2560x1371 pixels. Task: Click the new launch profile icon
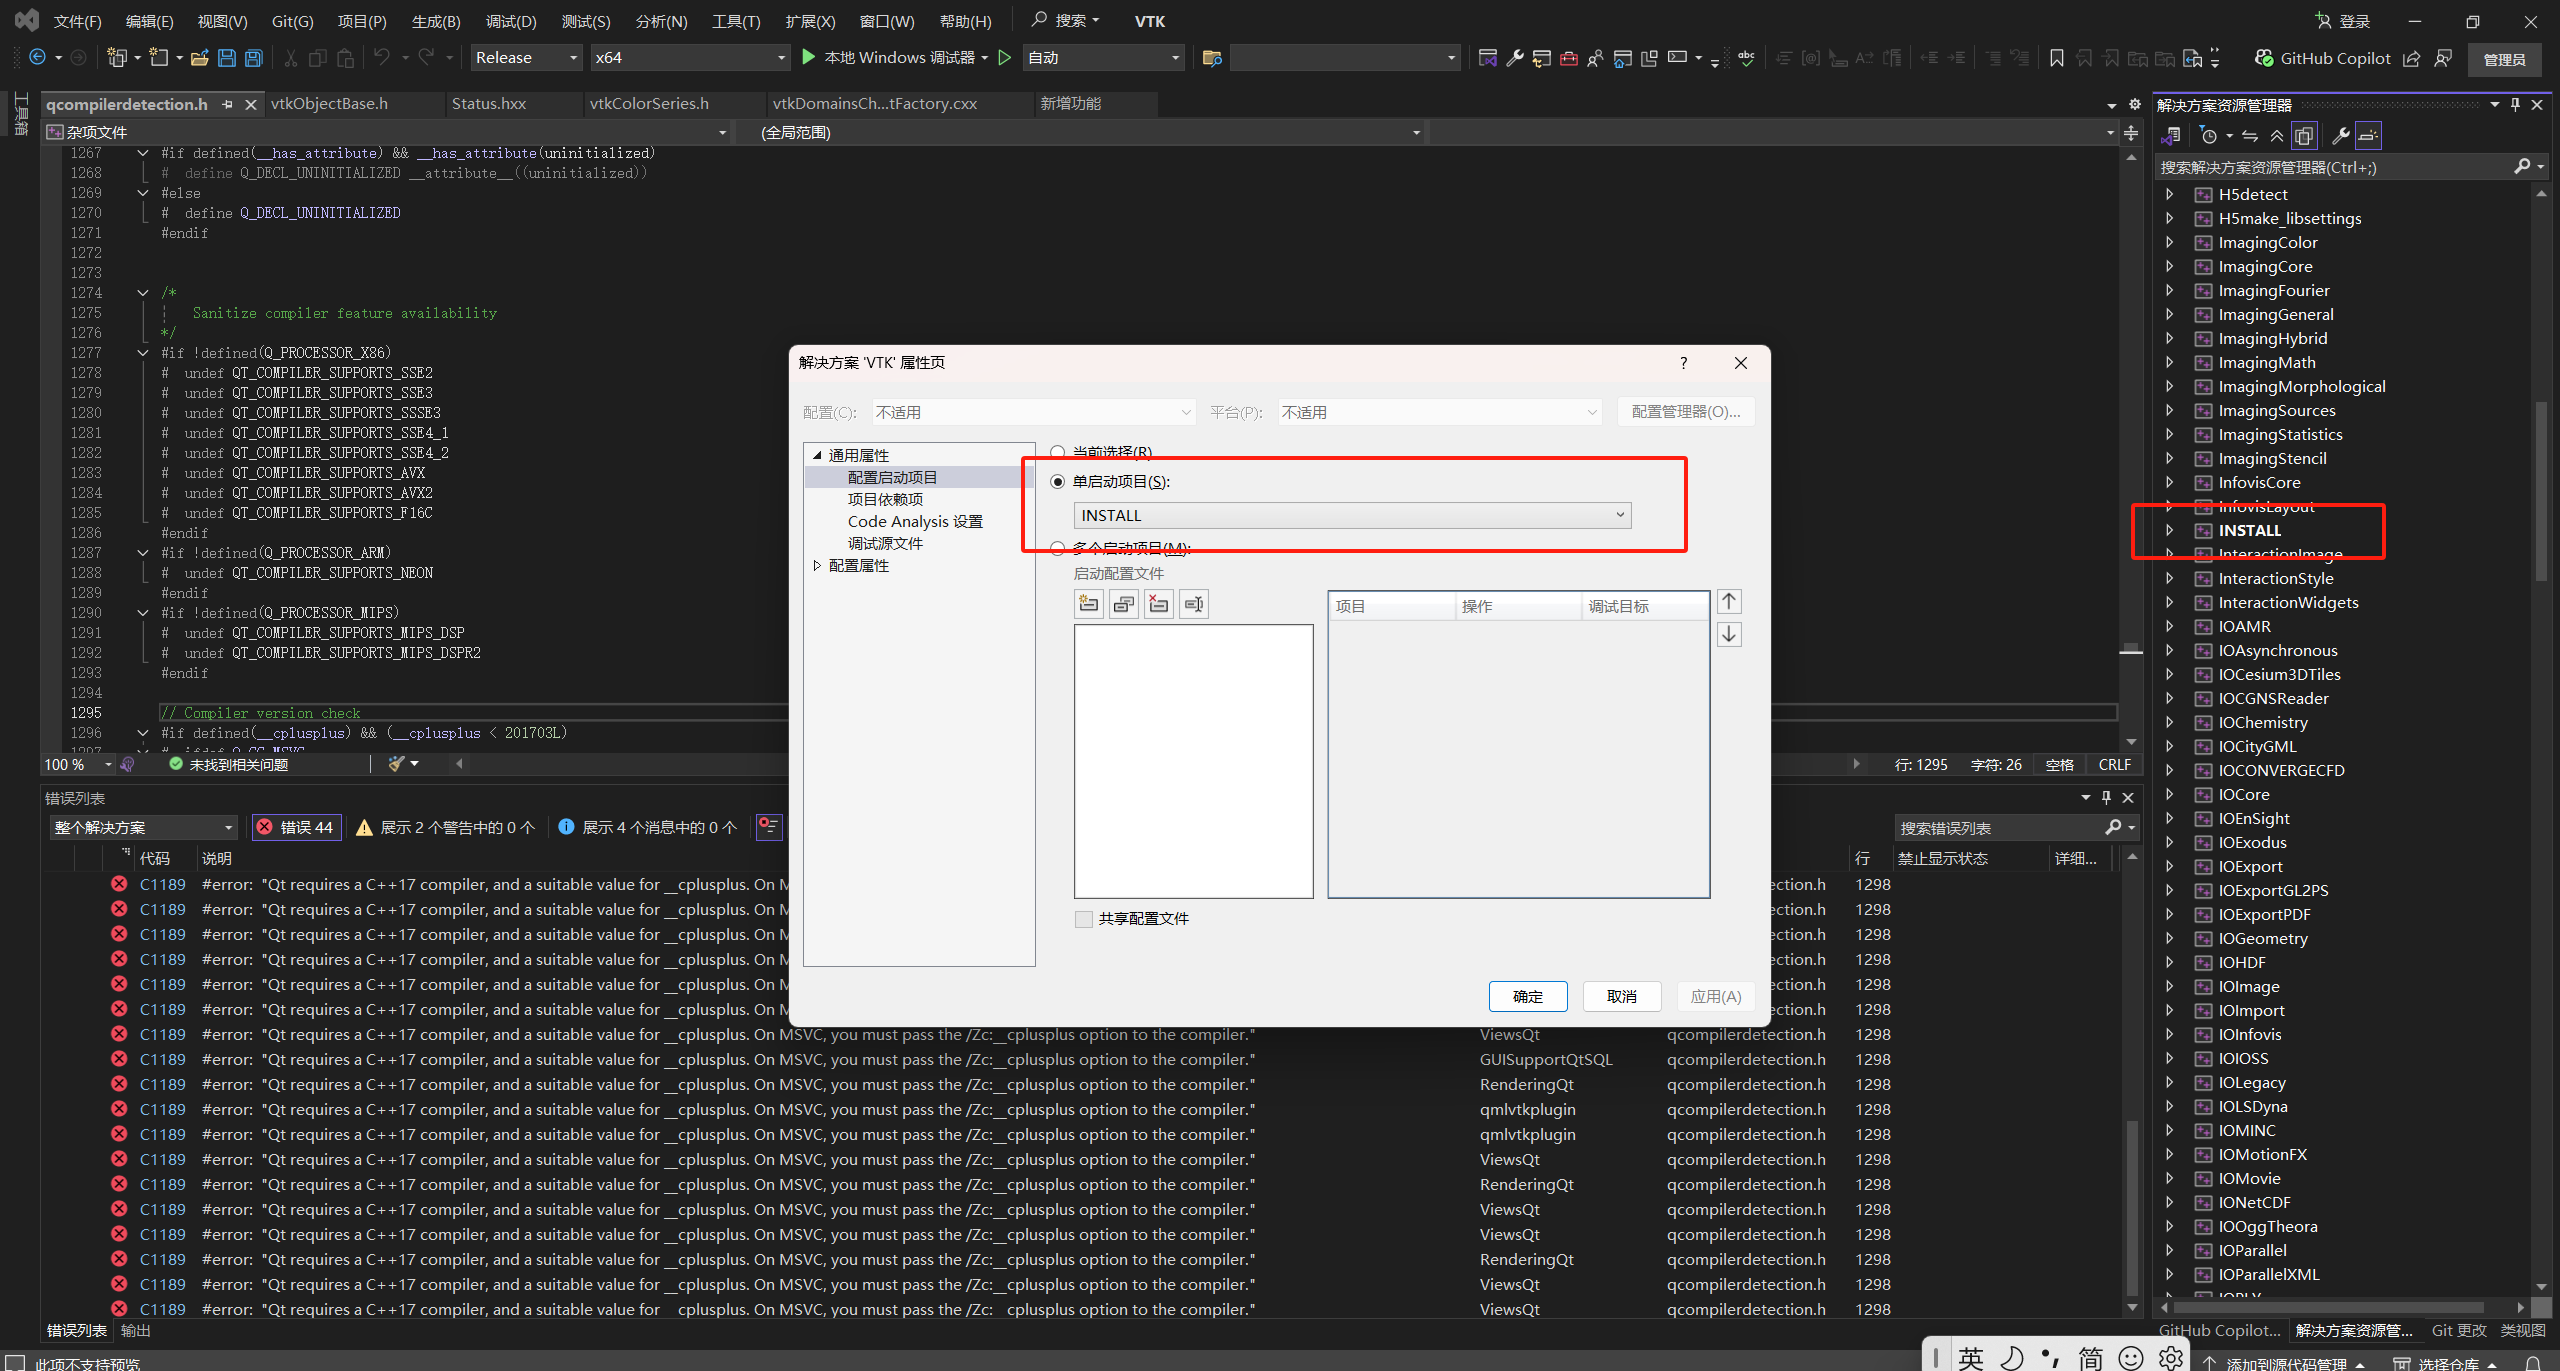click(1088, 603)
